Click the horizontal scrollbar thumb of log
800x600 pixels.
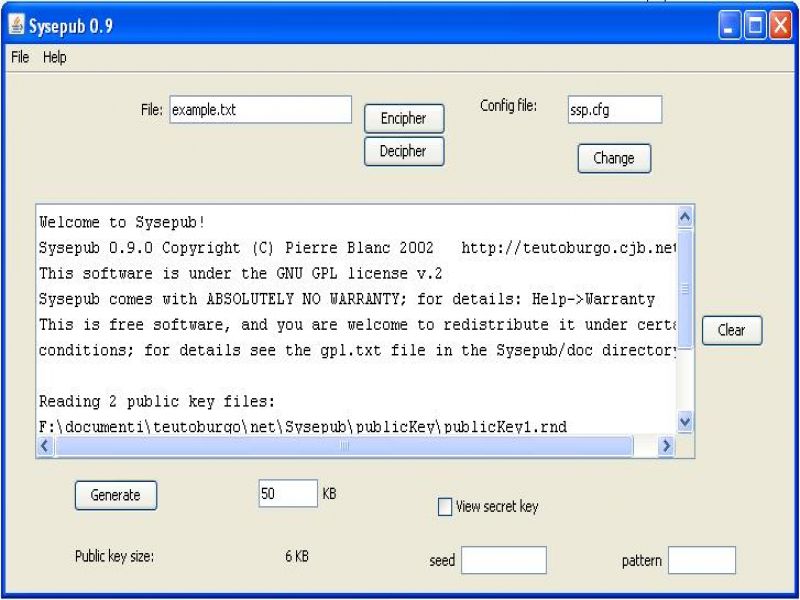[344, 446]
